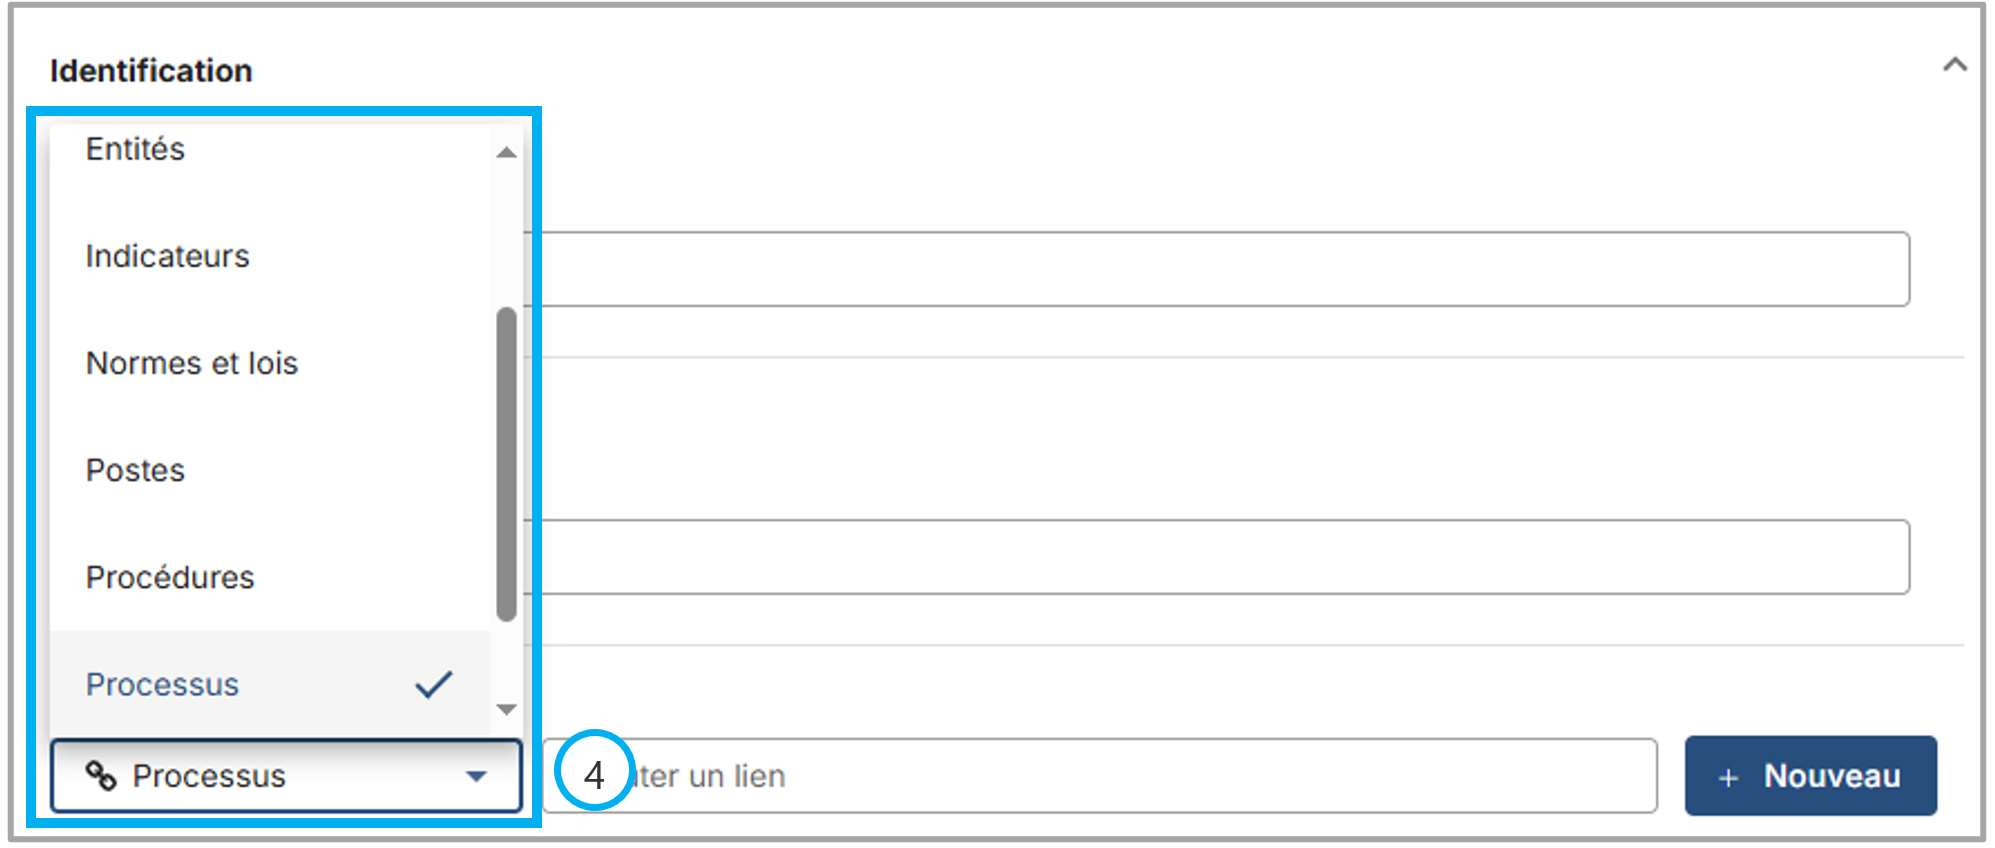Image resolution: width=1995 pixels, height=848 pixels.
Task: Click the dropdown list scrollbar thumb
Action: (x=506, y=463)
